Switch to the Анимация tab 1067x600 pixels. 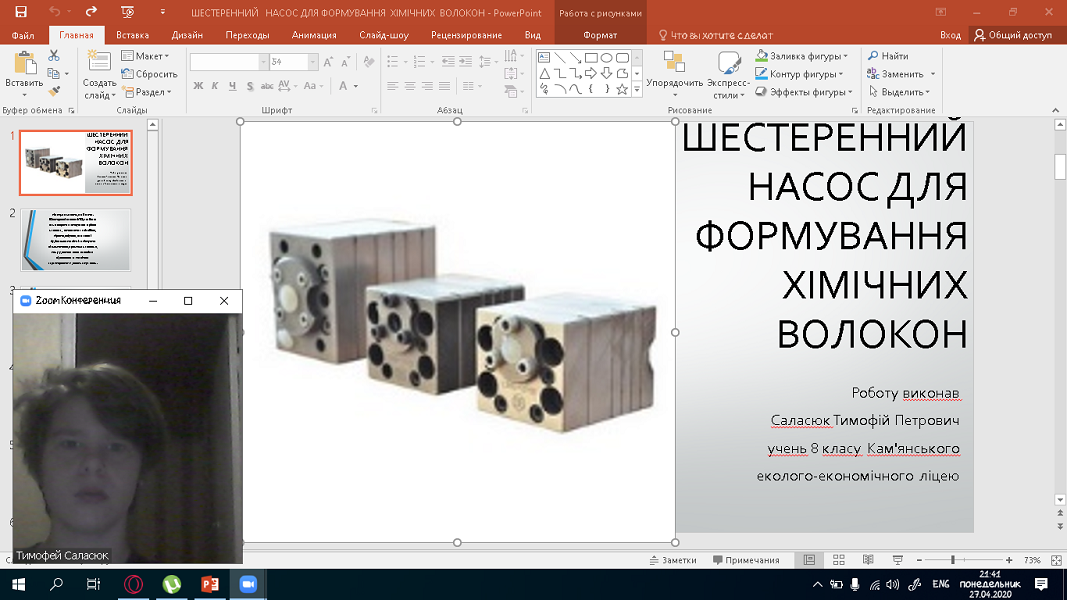314,35
